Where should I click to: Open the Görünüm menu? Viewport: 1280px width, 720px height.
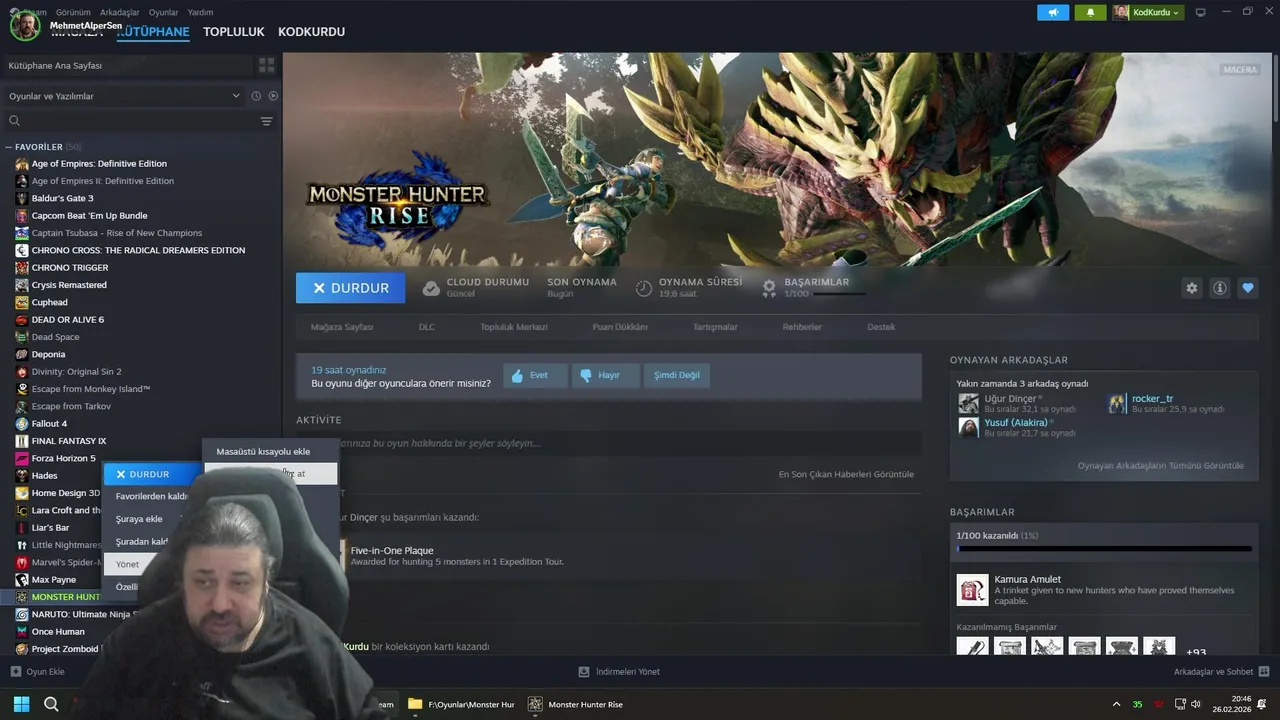coord(73,12)
